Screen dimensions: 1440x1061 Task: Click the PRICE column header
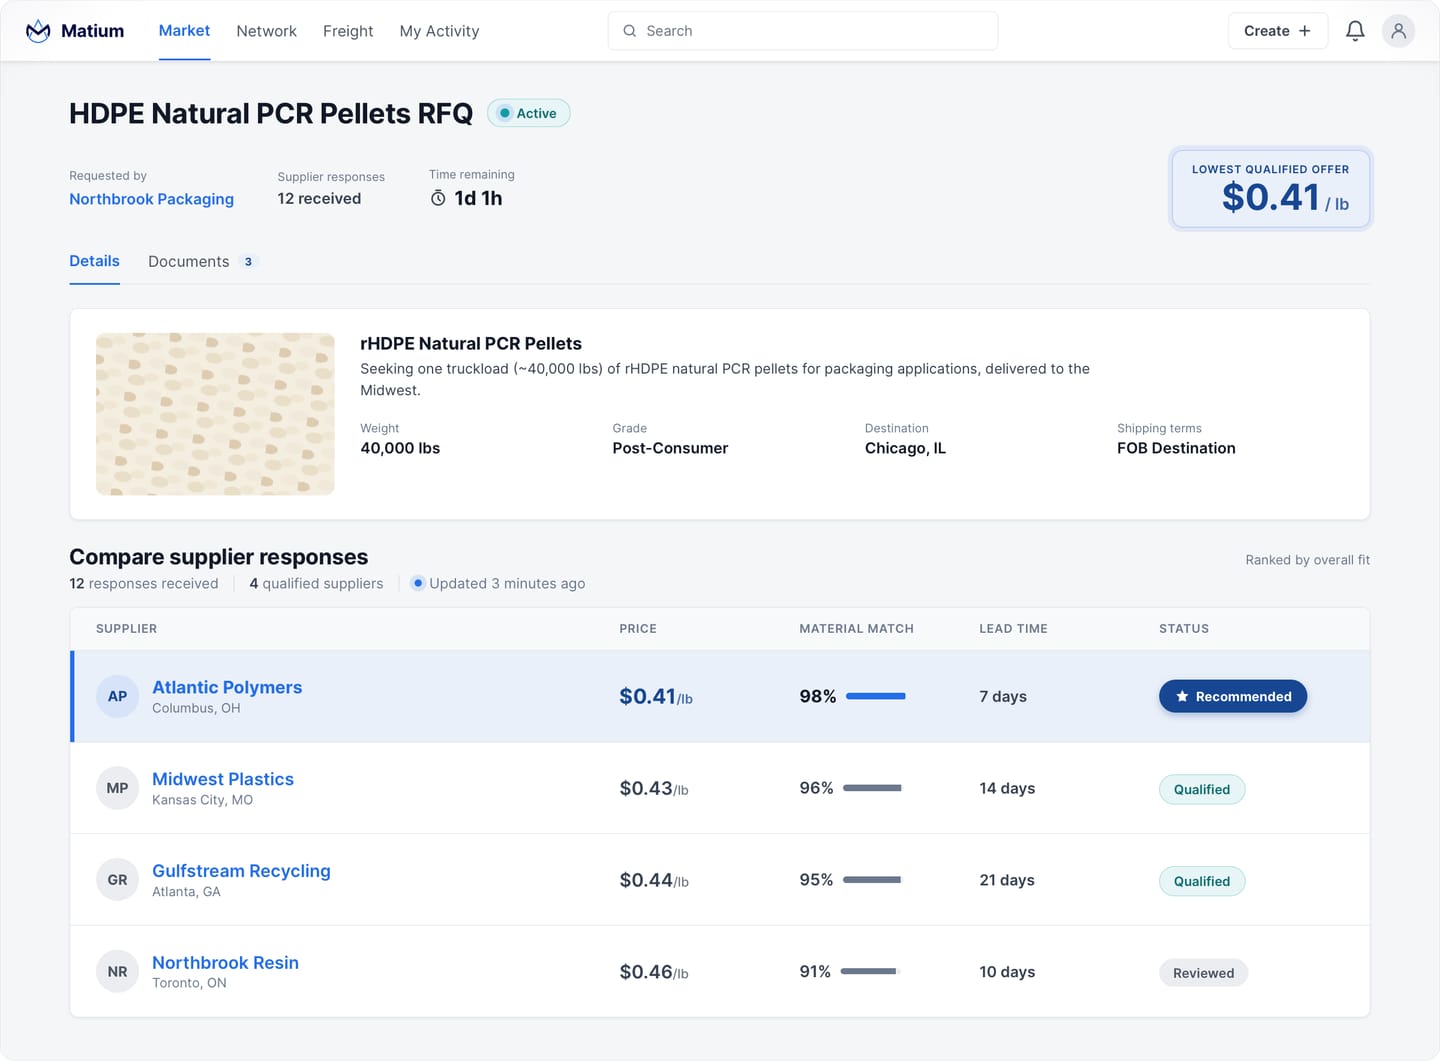tap(638, 629)
